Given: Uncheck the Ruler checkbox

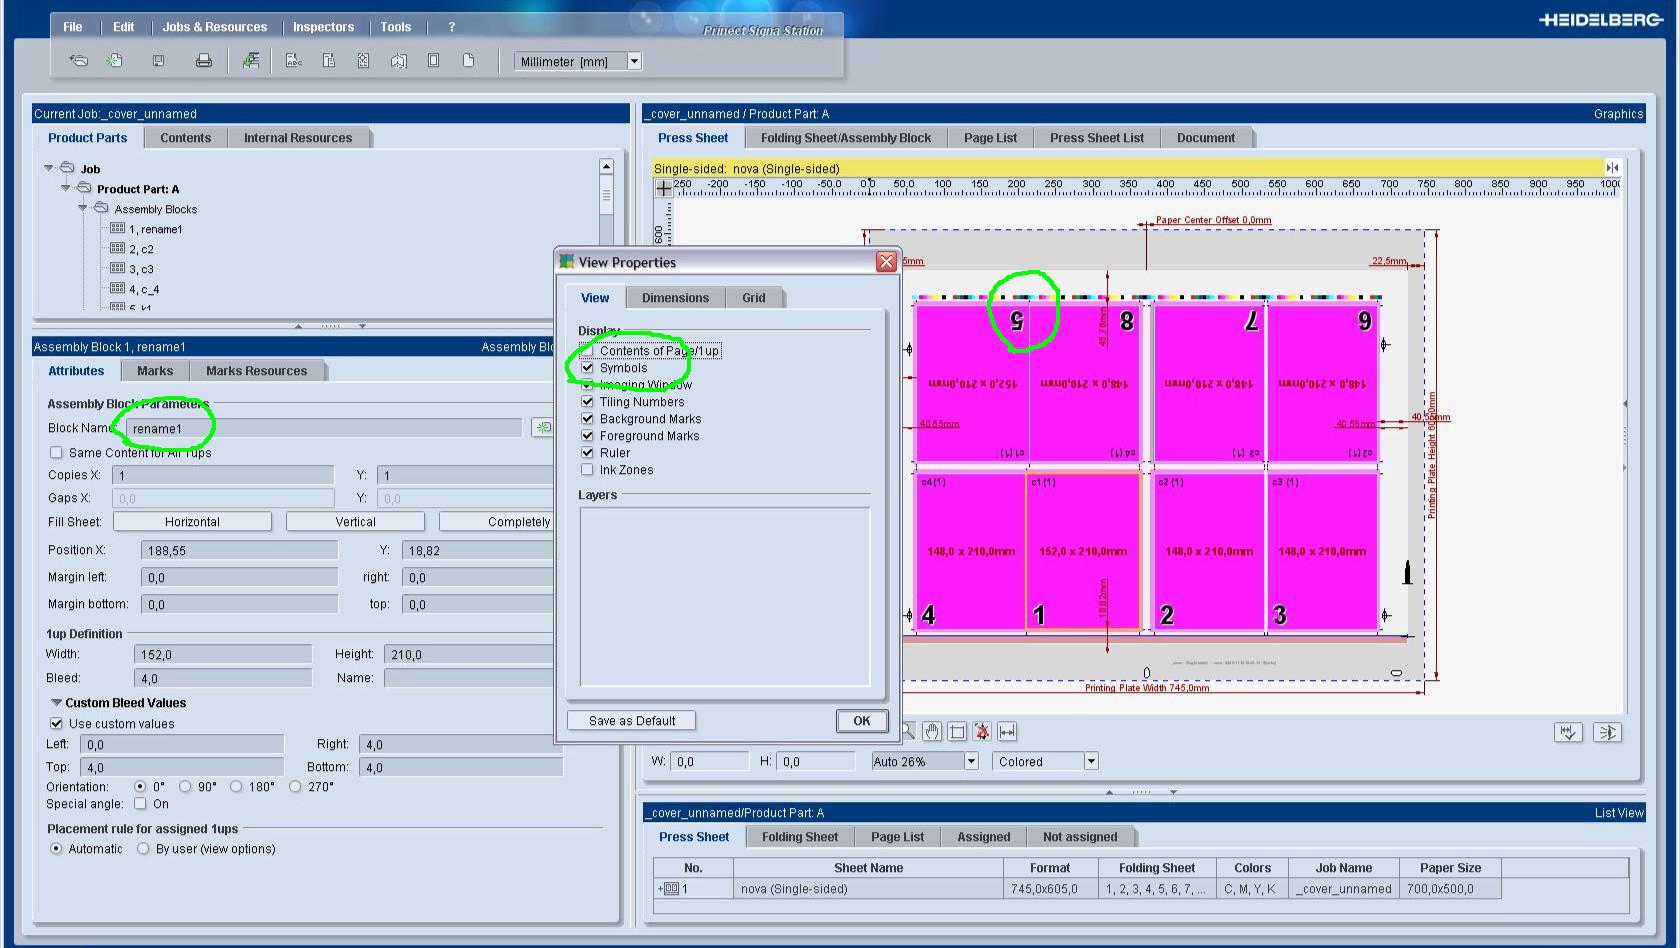Looking at the screenshot, I should tap(587, 453).
